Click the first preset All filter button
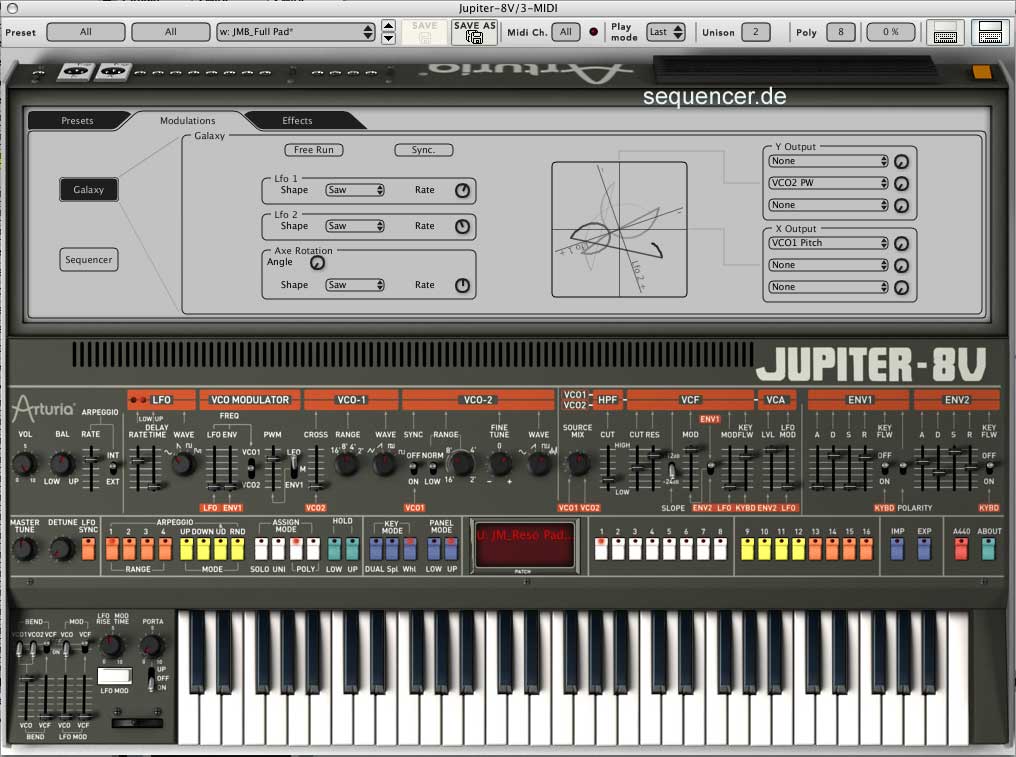Viewport: 1016px width, 757px height. [86, 32]
